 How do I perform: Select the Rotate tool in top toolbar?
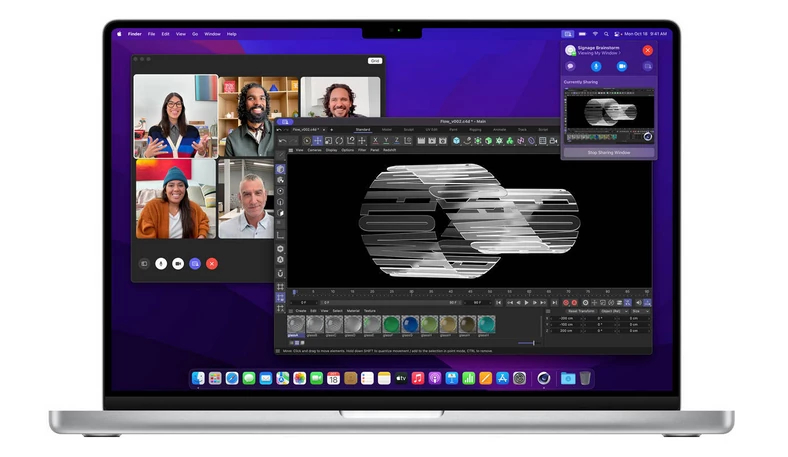[339, 141]
